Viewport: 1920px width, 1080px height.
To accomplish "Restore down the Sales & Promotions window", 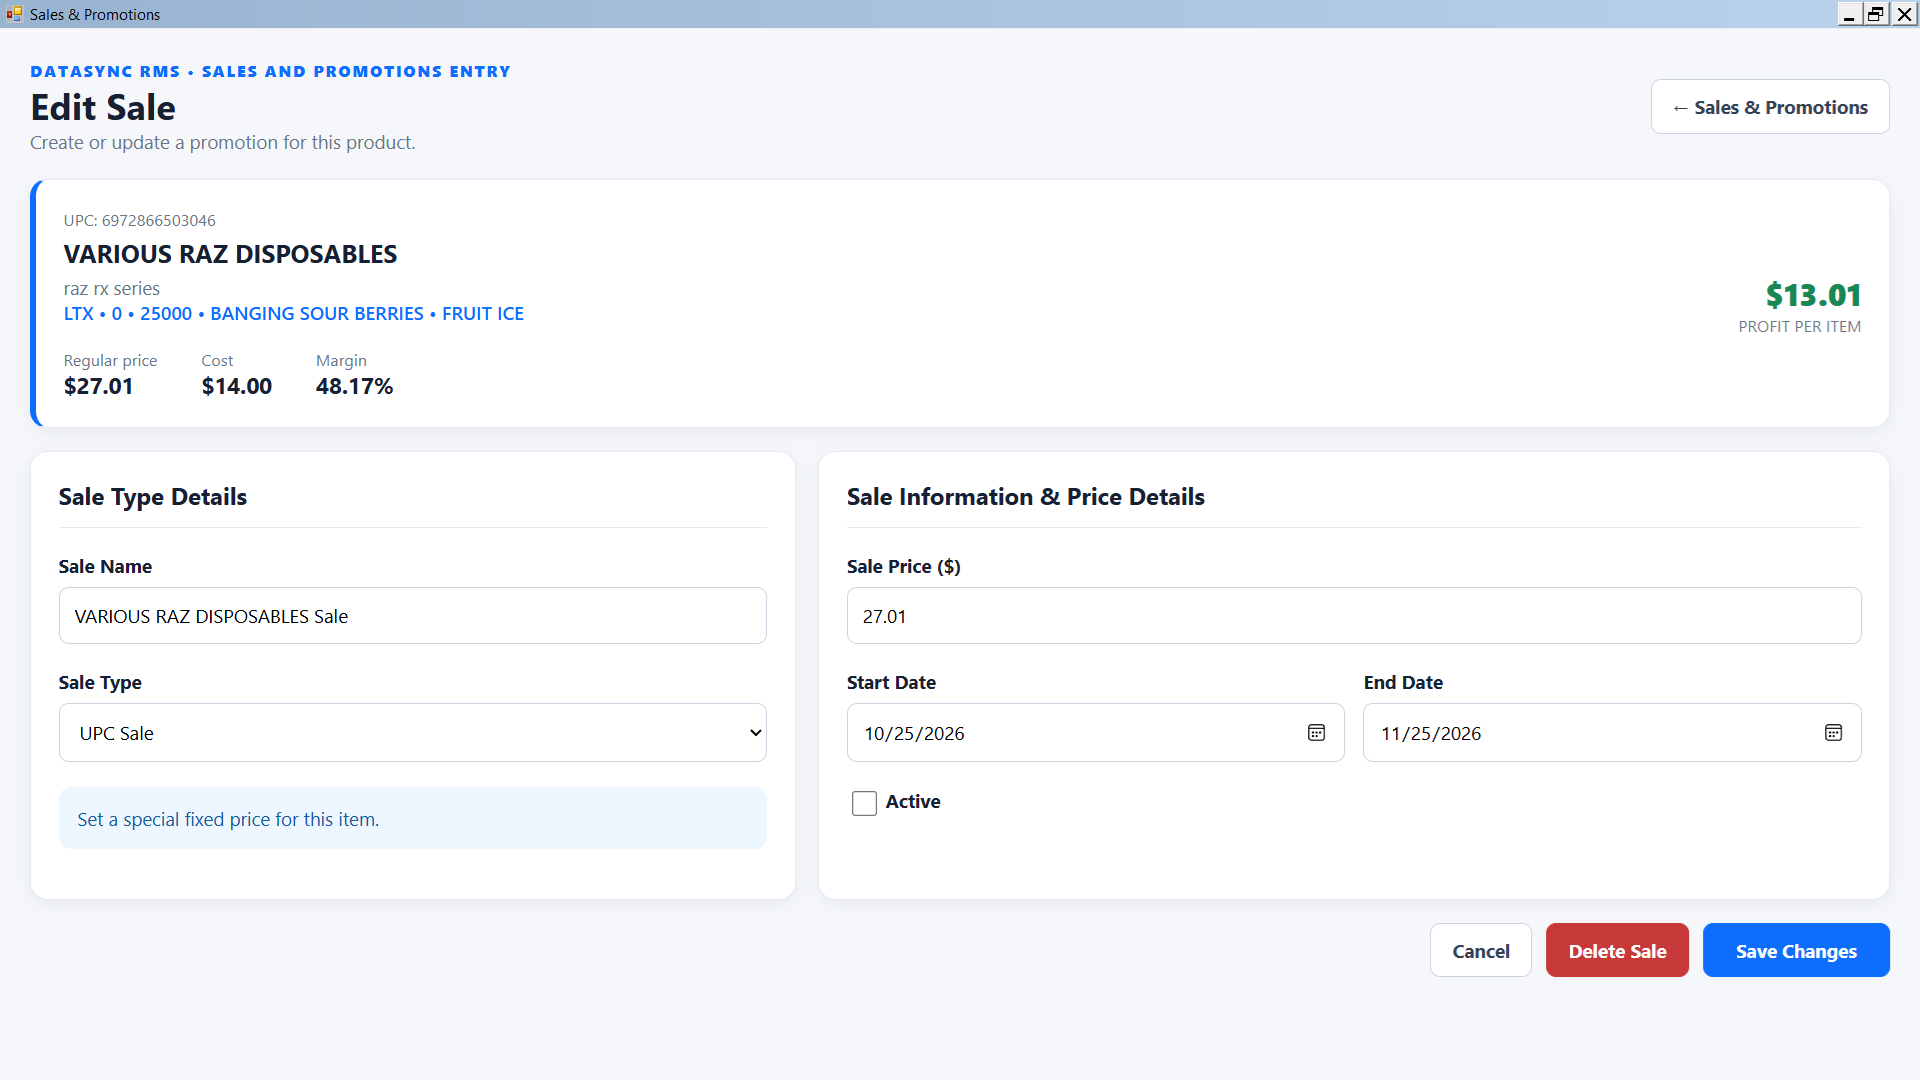I will click(x=1876, y=14).
